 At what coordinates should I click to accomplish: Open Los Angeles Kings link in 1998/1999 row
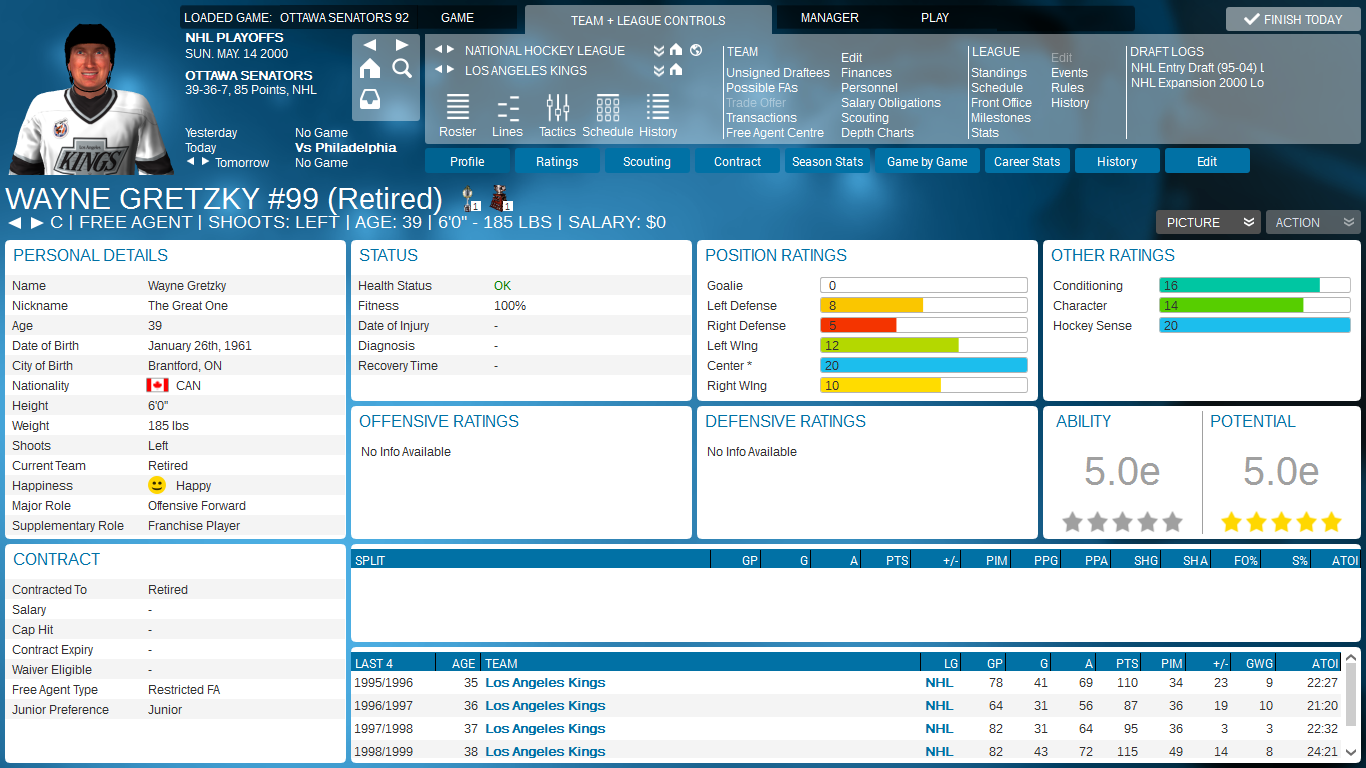point(545,752)
